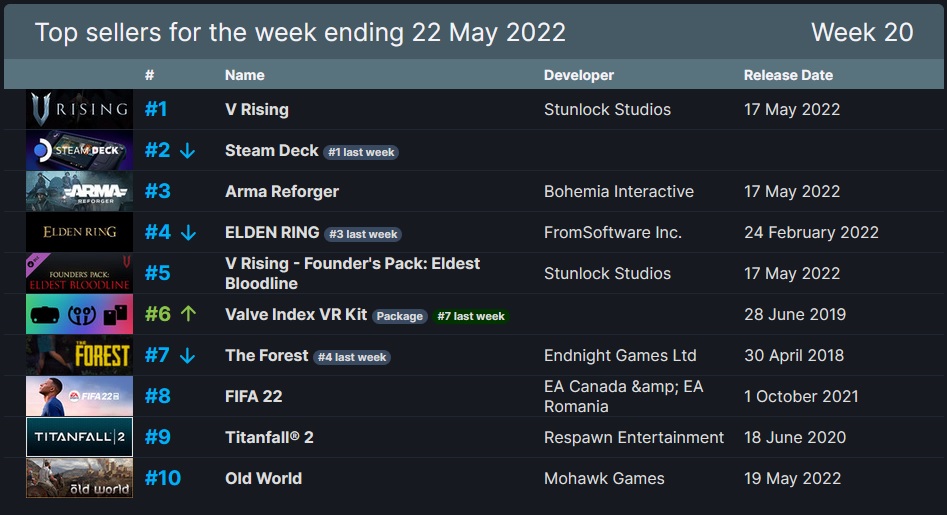
Task: Click the Package tag on Valve Index
Action: pos(400,316)
